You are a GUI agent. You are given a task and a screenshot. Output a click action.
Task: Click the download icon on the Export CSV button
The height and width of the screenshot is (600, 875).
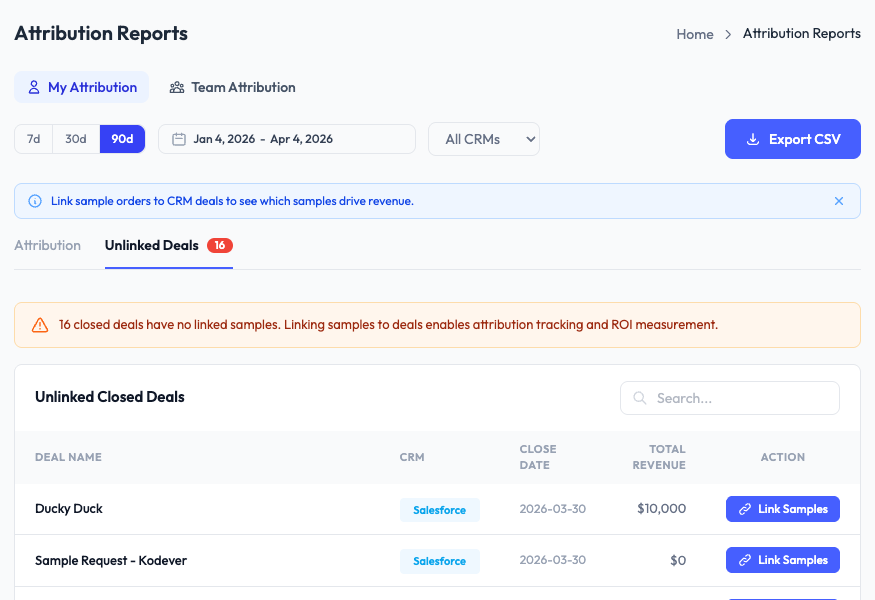[x=752, y=139]
